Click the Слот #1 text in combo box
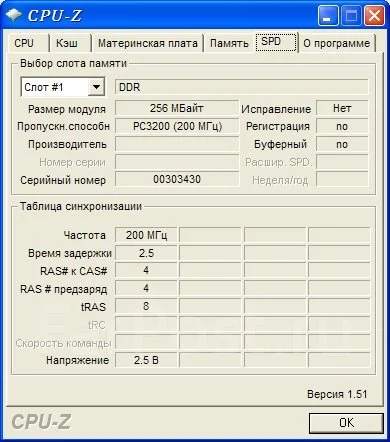 [44, 87]
